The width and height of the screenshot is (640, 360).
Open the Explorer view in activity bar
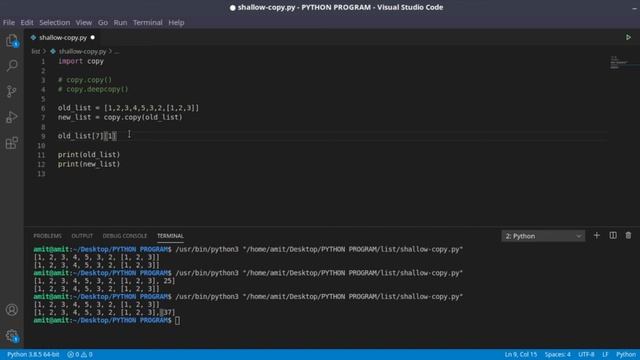point(12,41)
